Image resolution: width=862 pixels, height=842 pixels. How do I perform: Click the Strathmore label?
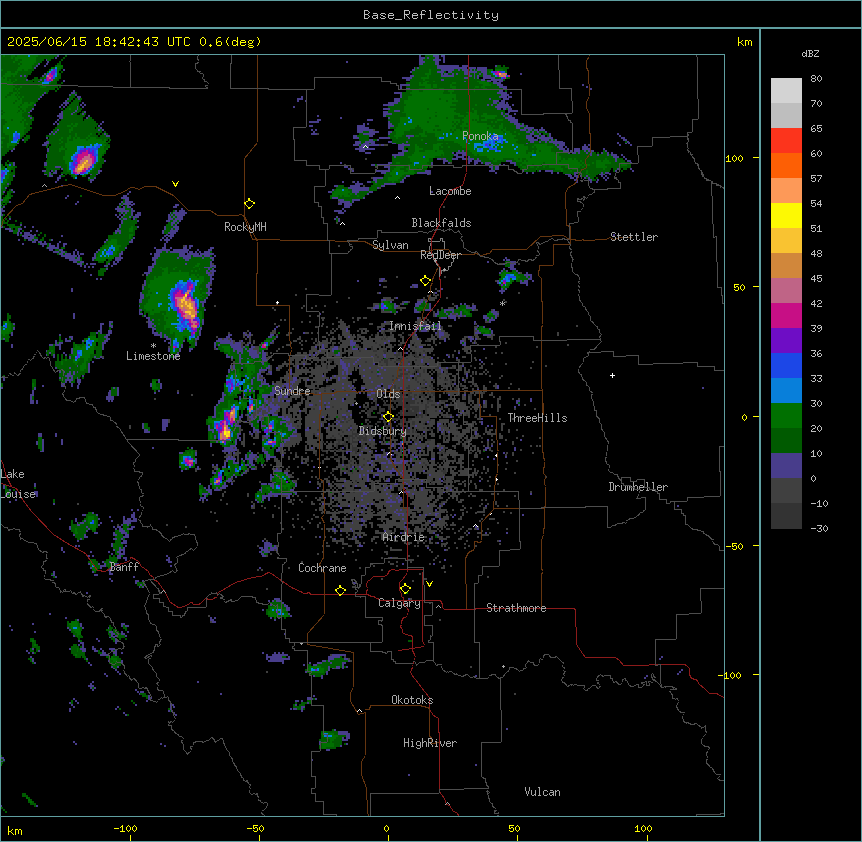click(x=516, y=608)
